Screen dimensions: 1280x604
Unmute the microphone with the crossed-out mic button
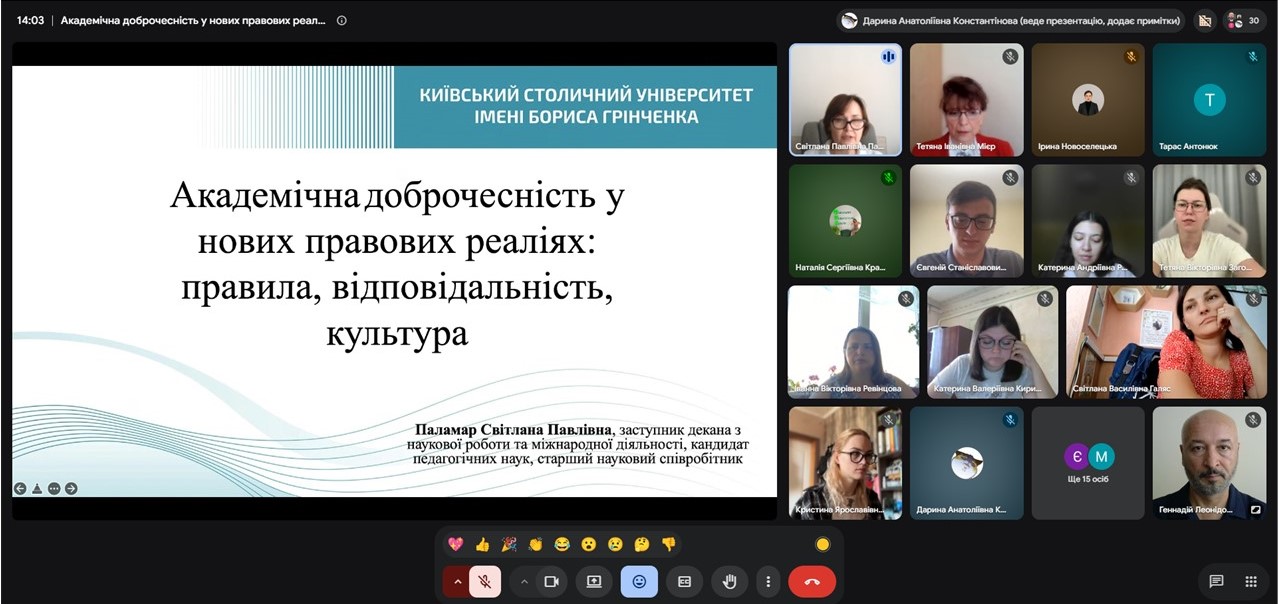(x=485, y=581)
